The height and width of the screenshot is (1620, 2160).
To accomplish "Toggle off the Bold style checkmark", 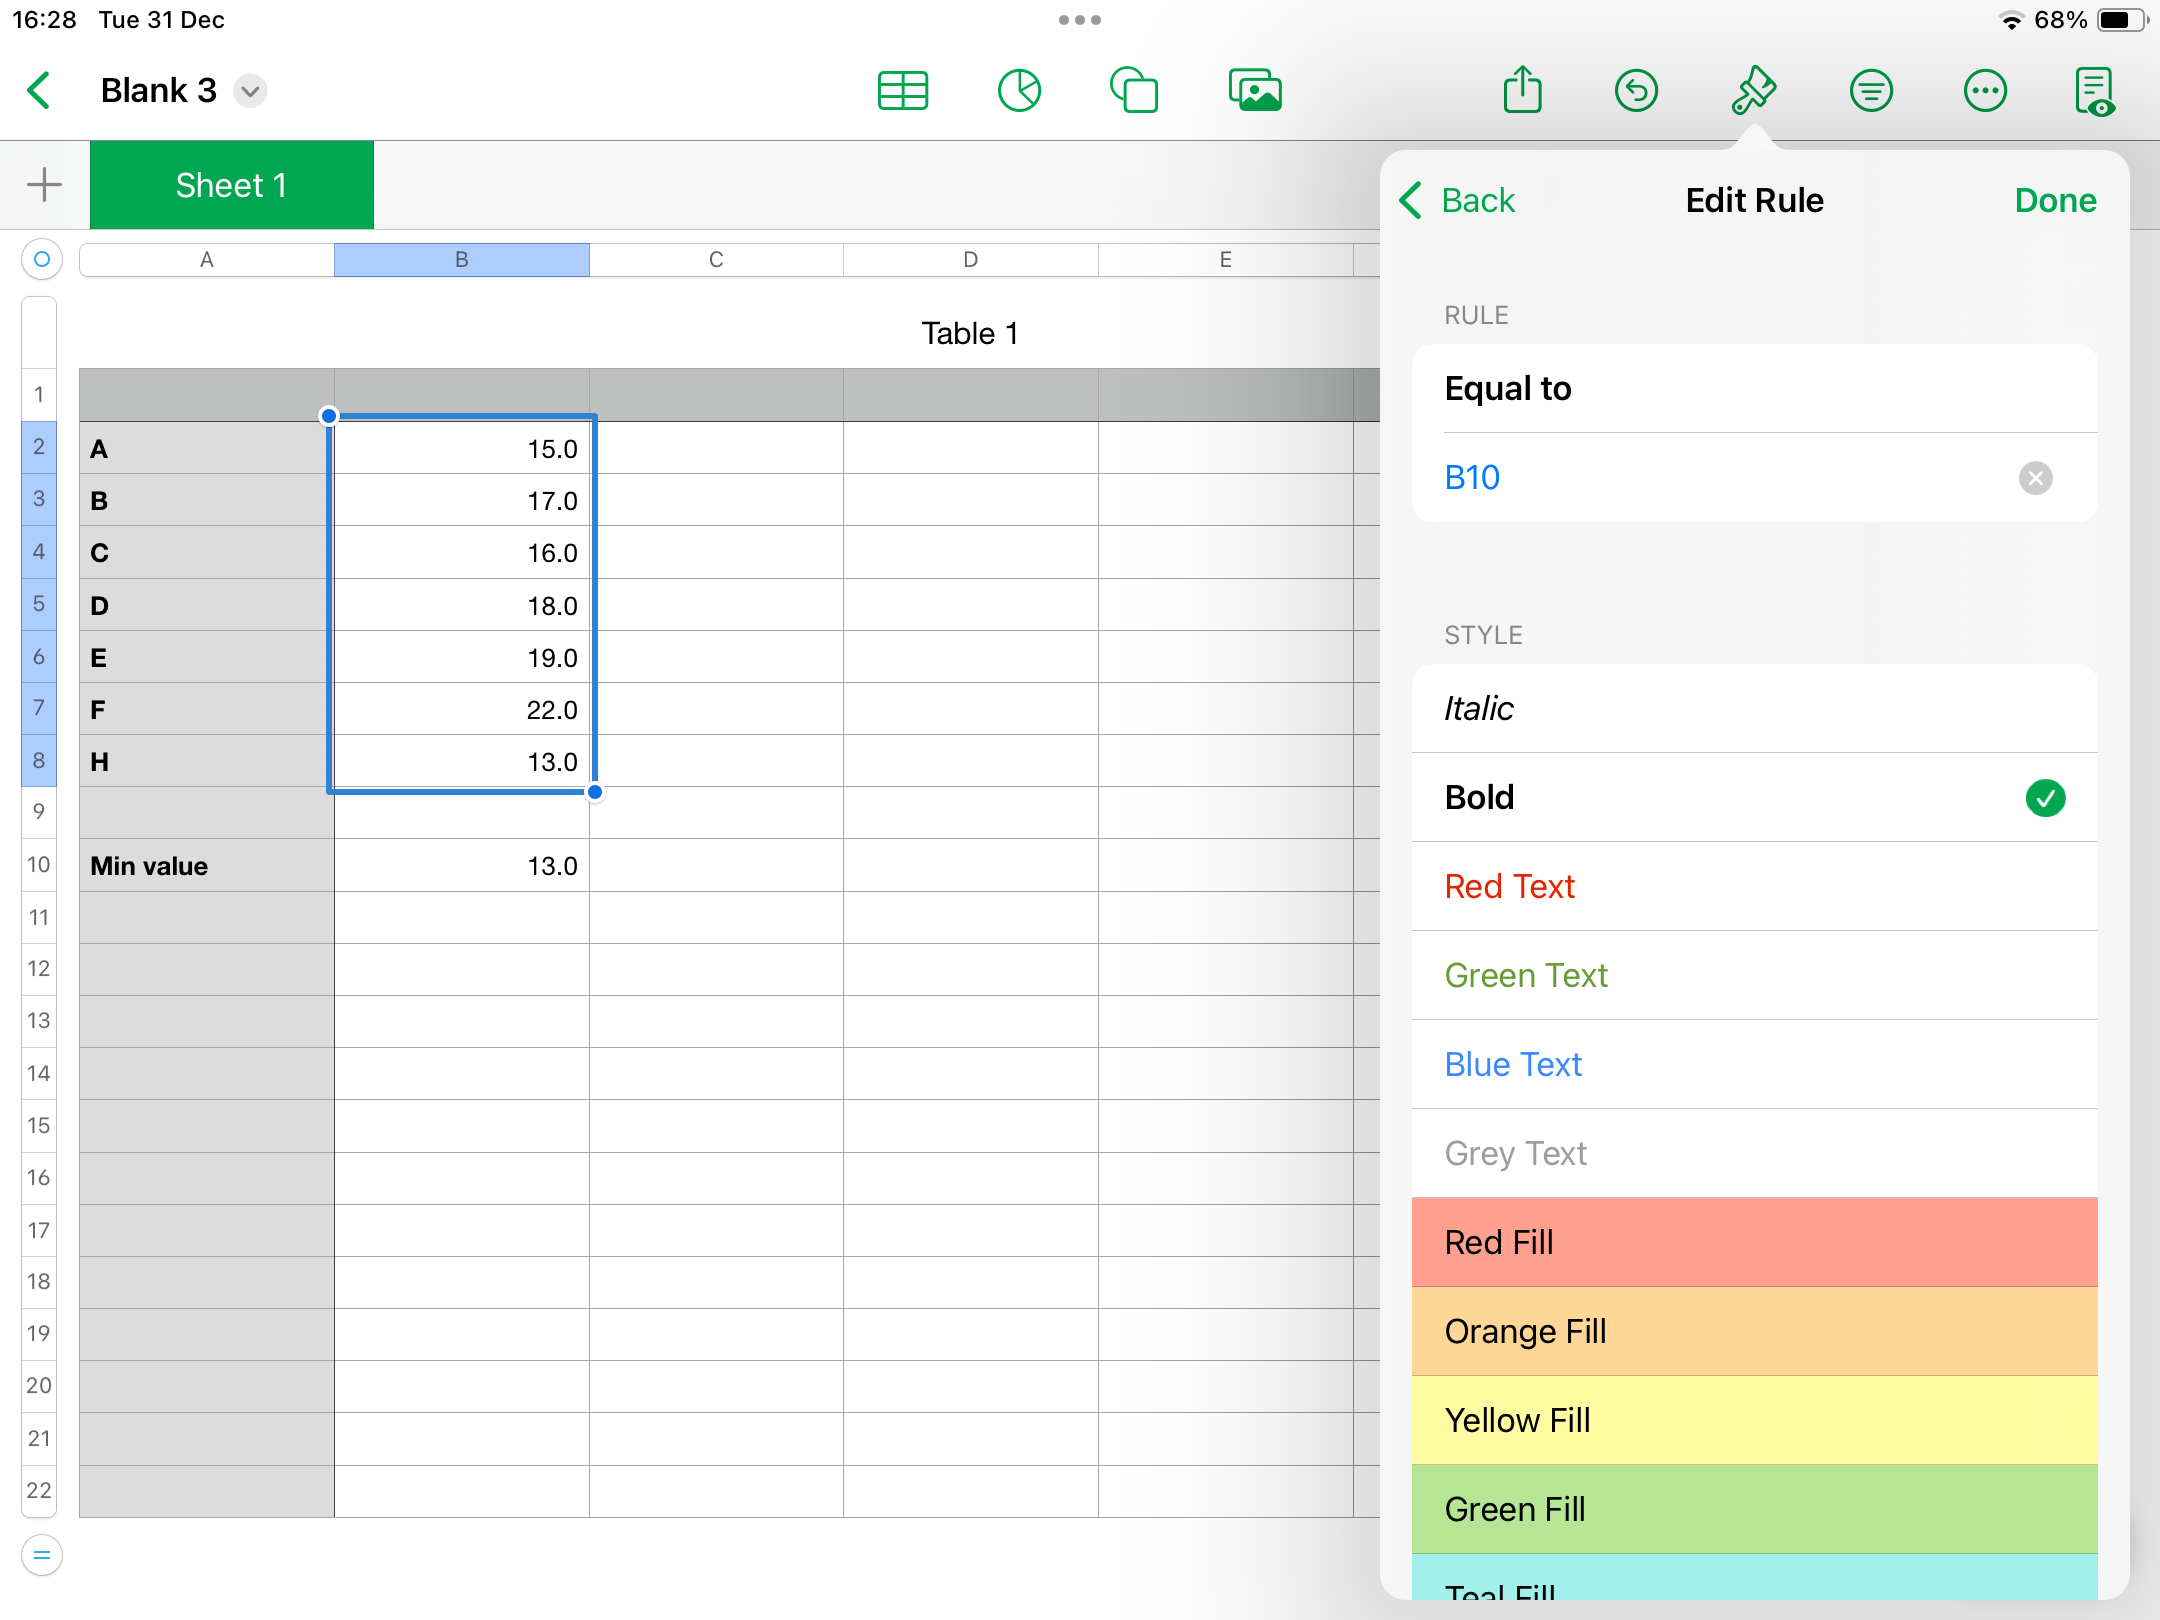I will 2046,798.
